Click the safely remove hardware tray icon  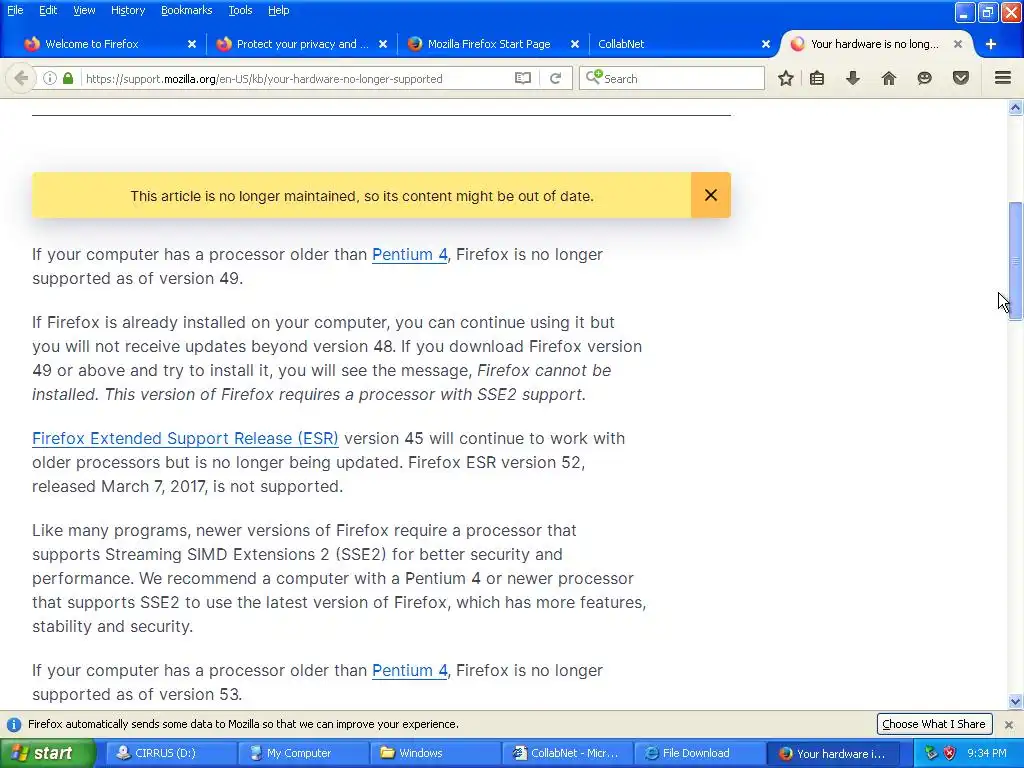[x=931, y=753]
